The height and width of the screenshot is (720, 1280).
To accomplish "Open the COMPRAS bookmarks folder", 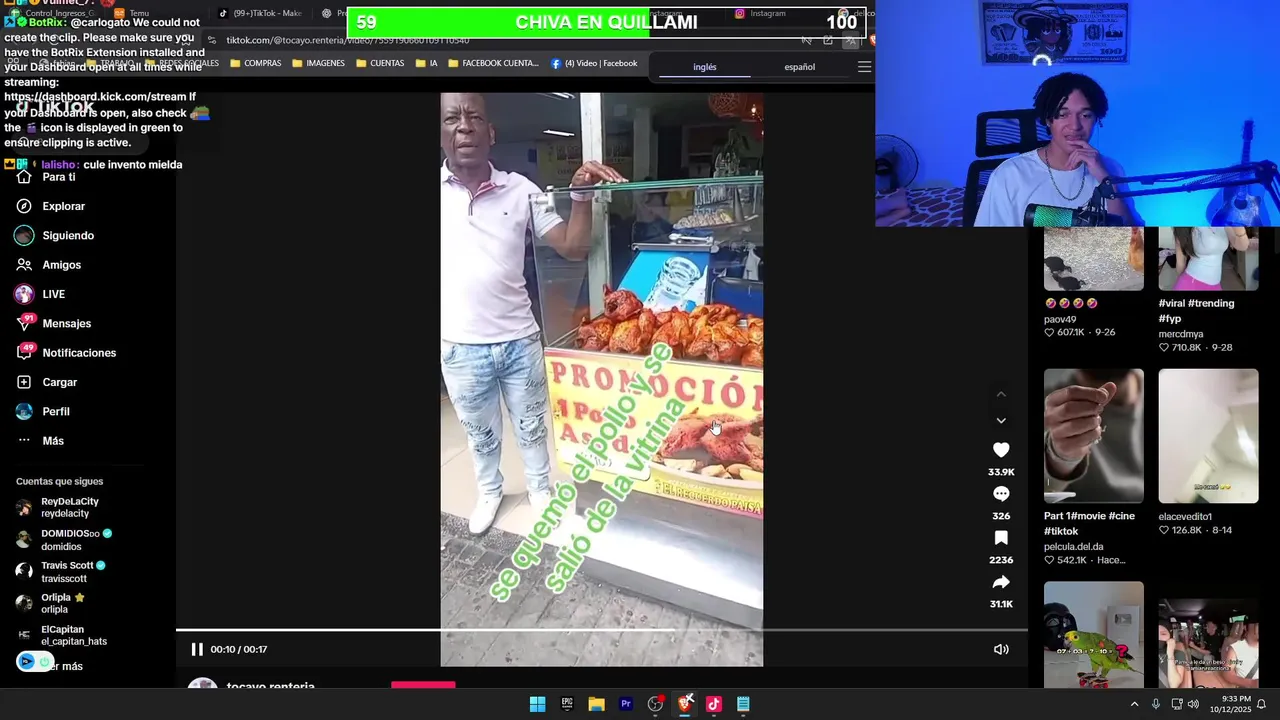I will [256, 63].
